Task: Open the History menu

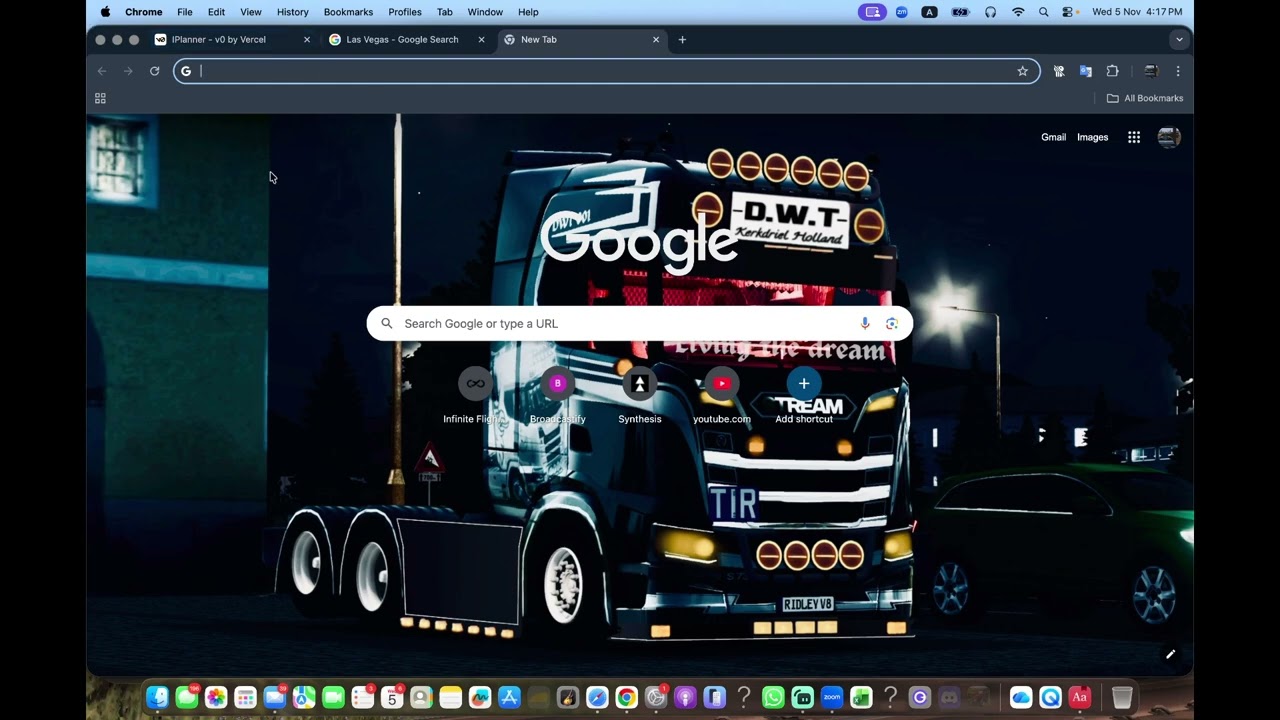Action: coord(292,12)
